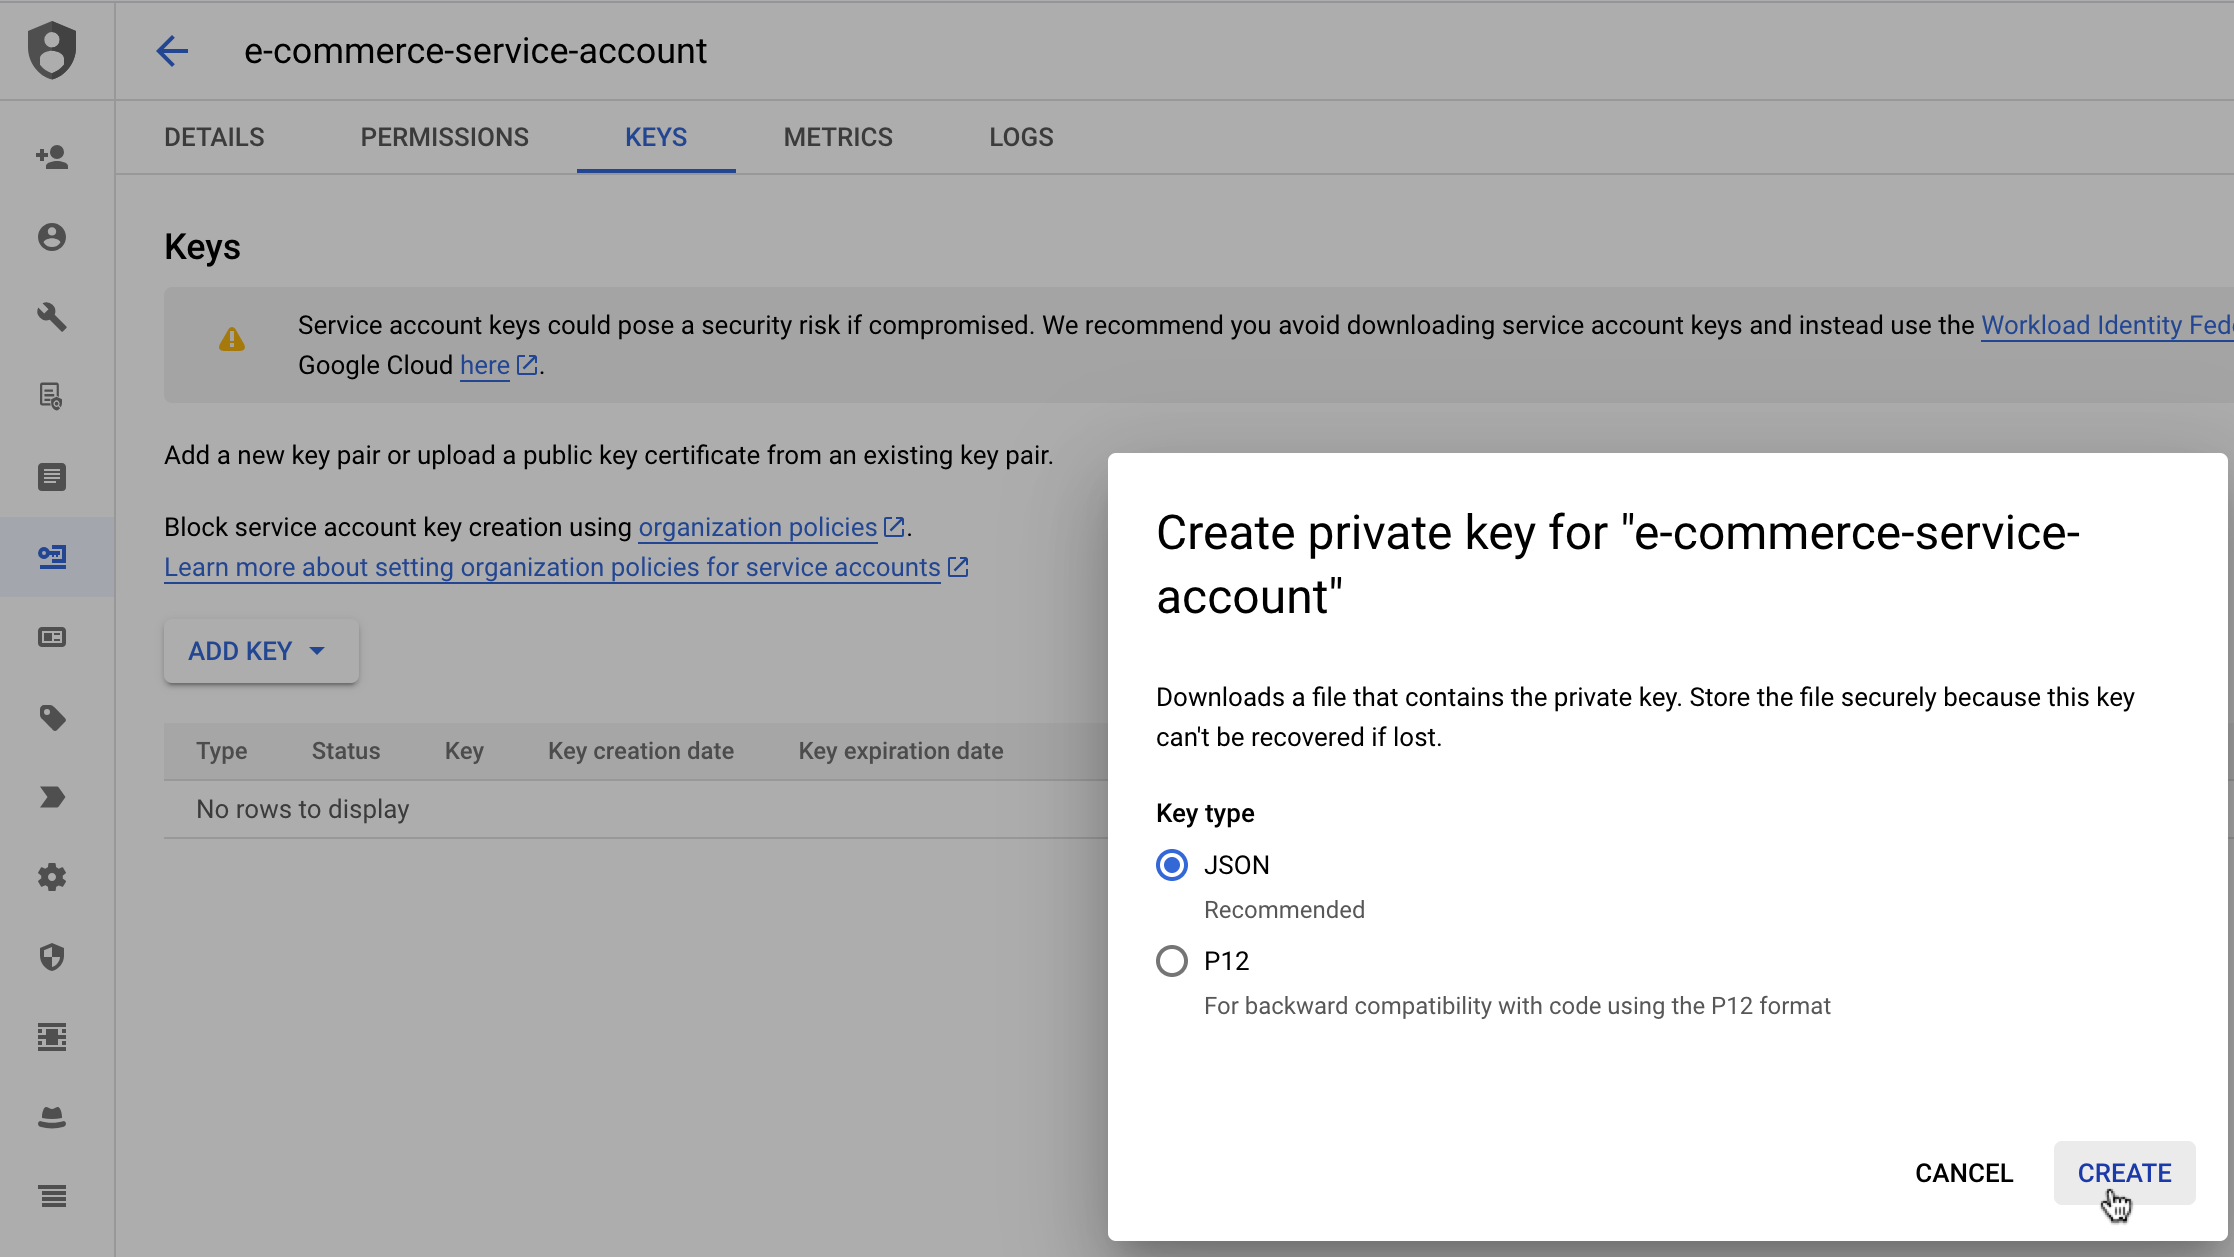Viewport: 2234px width, 1257px height.
Task: Open the METRICS tab
Action: 837,137
